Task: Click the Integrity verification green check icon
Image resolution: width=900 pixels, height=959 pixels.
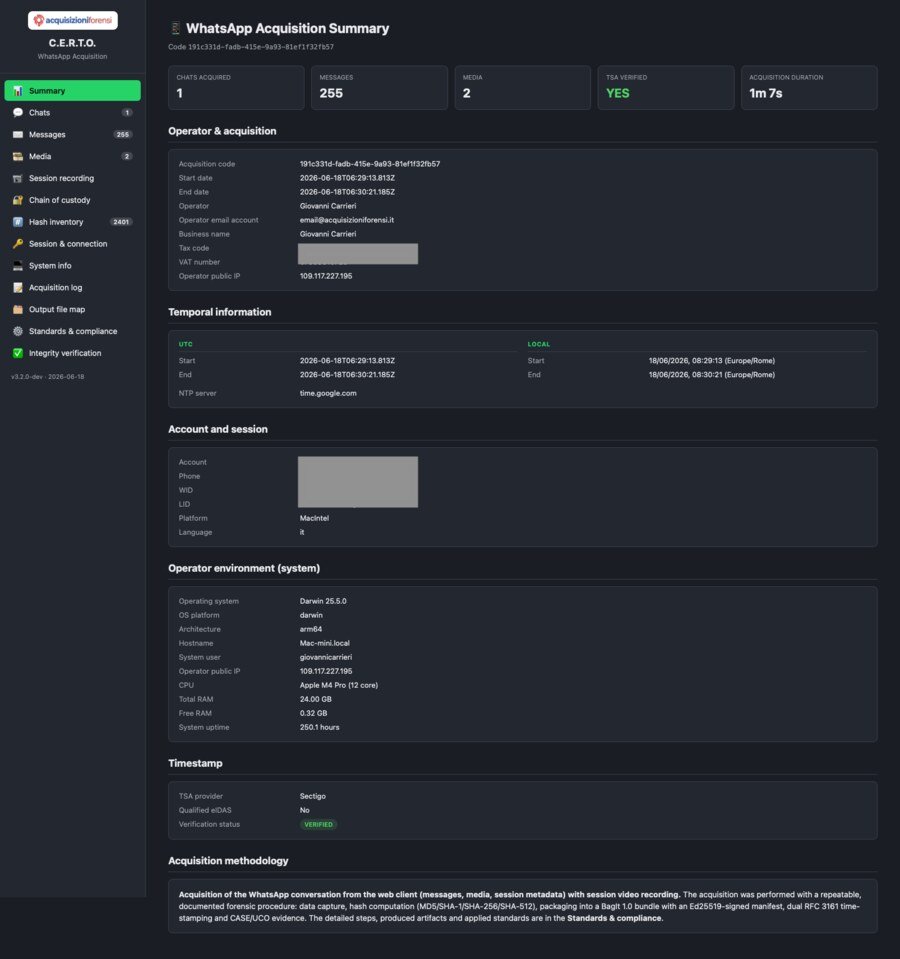Action: click(18, 353)
